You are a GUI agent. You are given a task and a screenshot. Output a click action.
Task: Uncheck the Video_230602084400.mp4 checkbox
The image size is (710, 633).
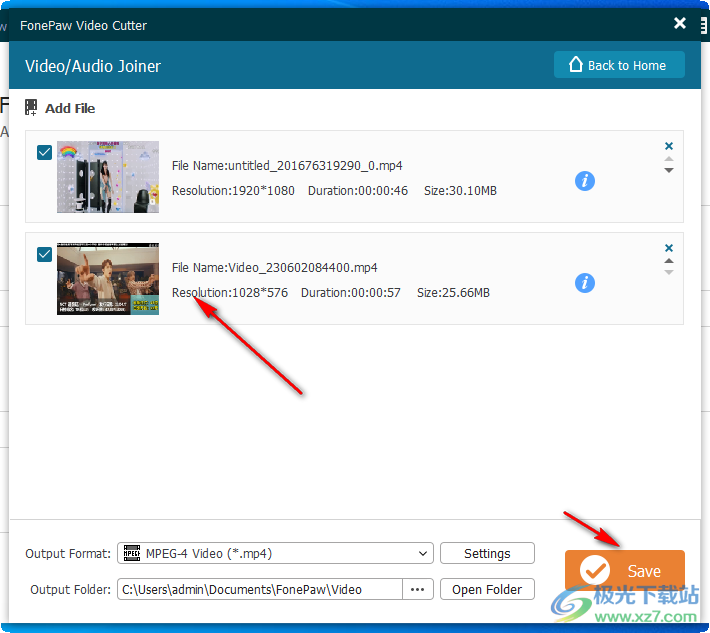point(44,254)
